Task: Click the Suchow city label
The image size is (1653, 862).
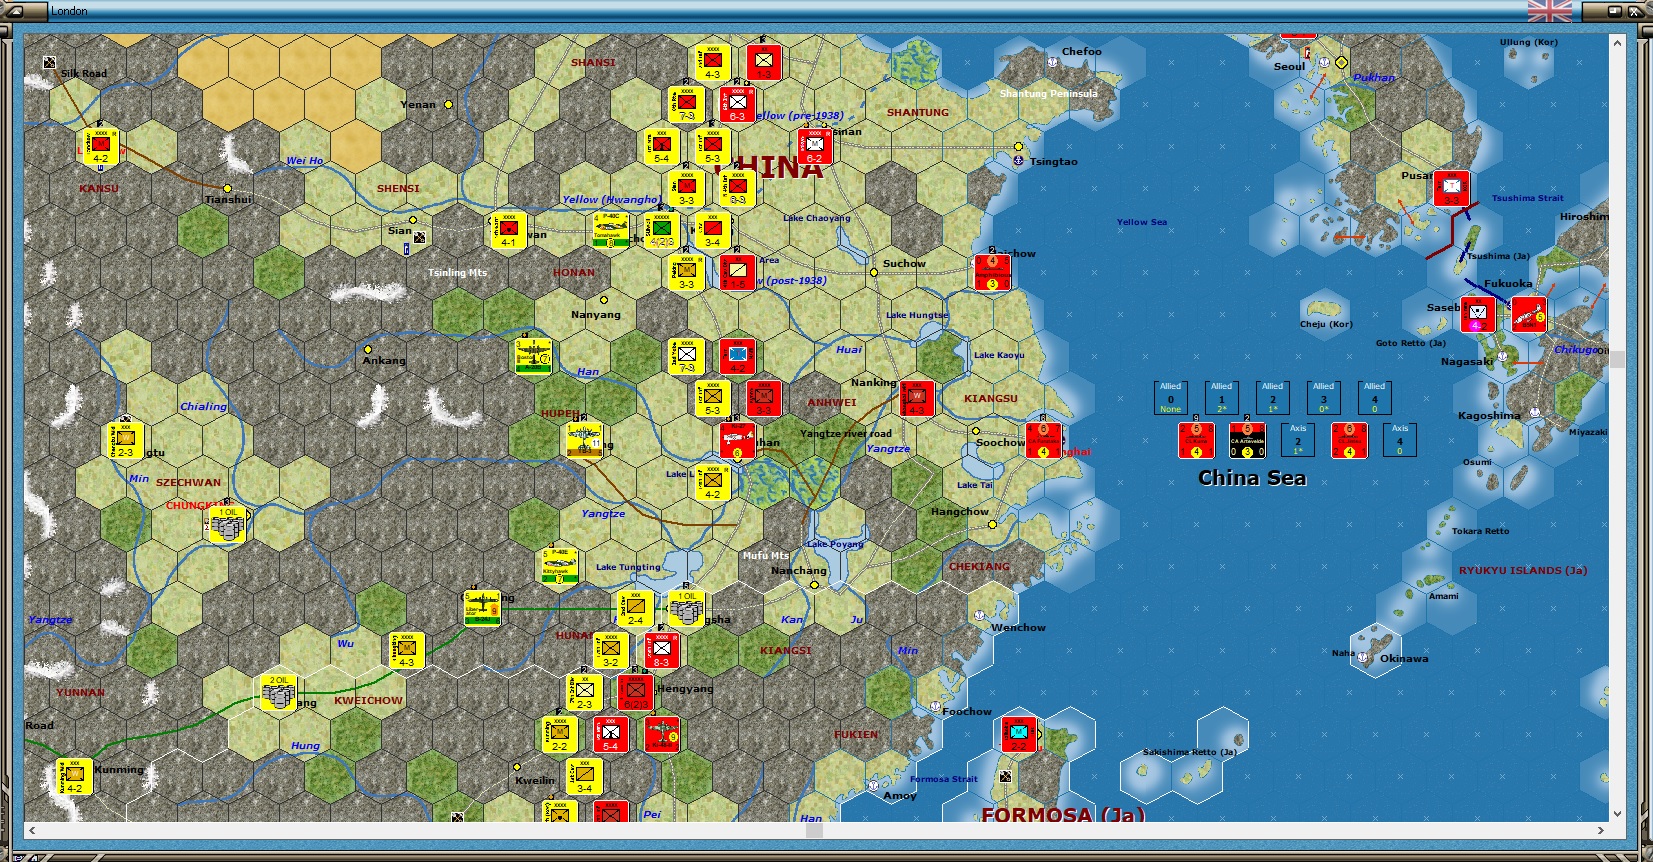Action: tap(904, 263)
